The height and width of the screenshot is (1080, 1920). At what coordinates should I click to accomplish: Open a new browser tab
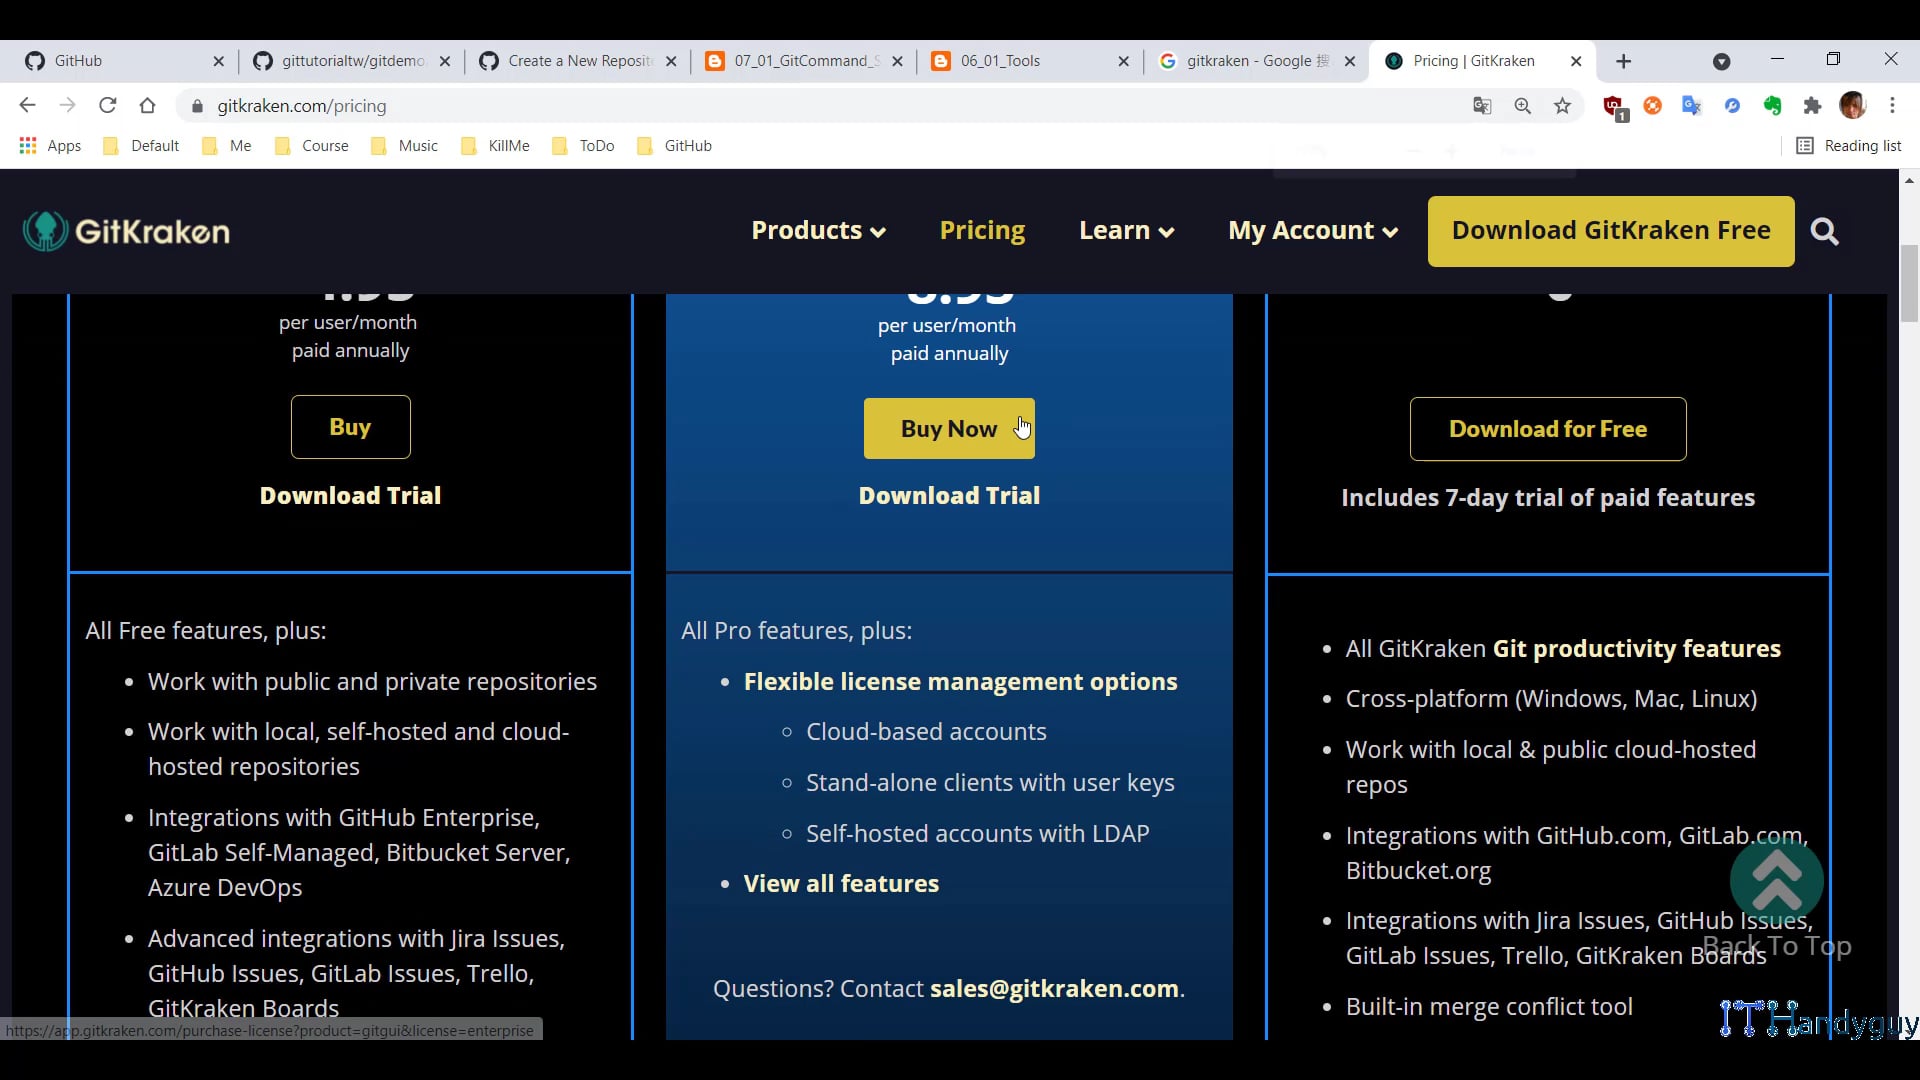(1622, 61)
